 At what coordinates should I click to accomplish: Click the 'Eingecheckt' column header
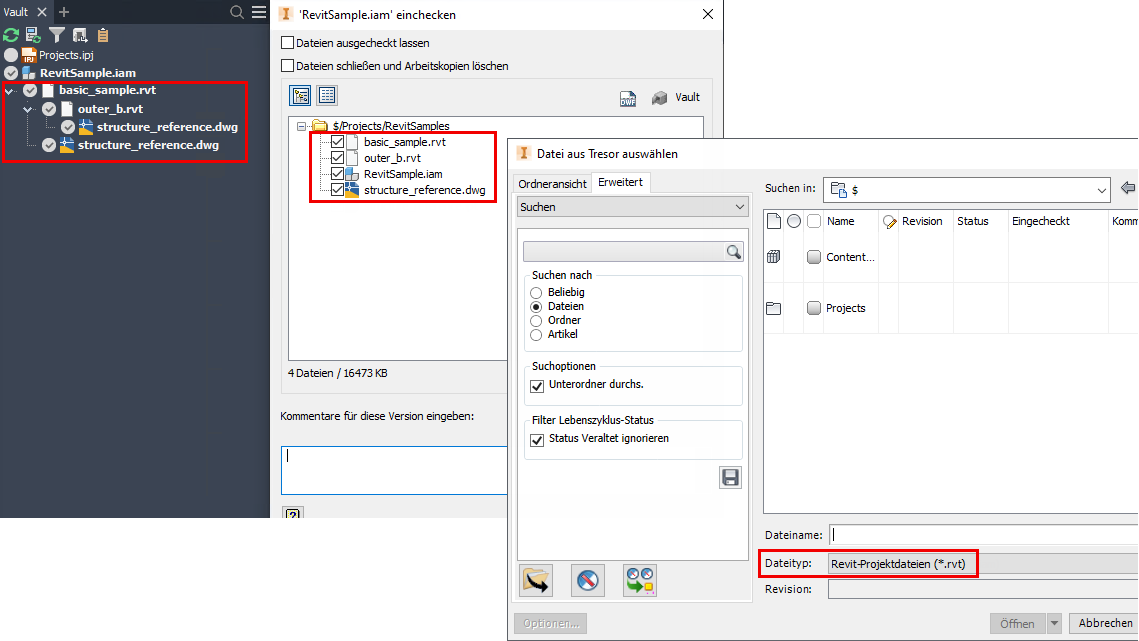coord(1040,221)
